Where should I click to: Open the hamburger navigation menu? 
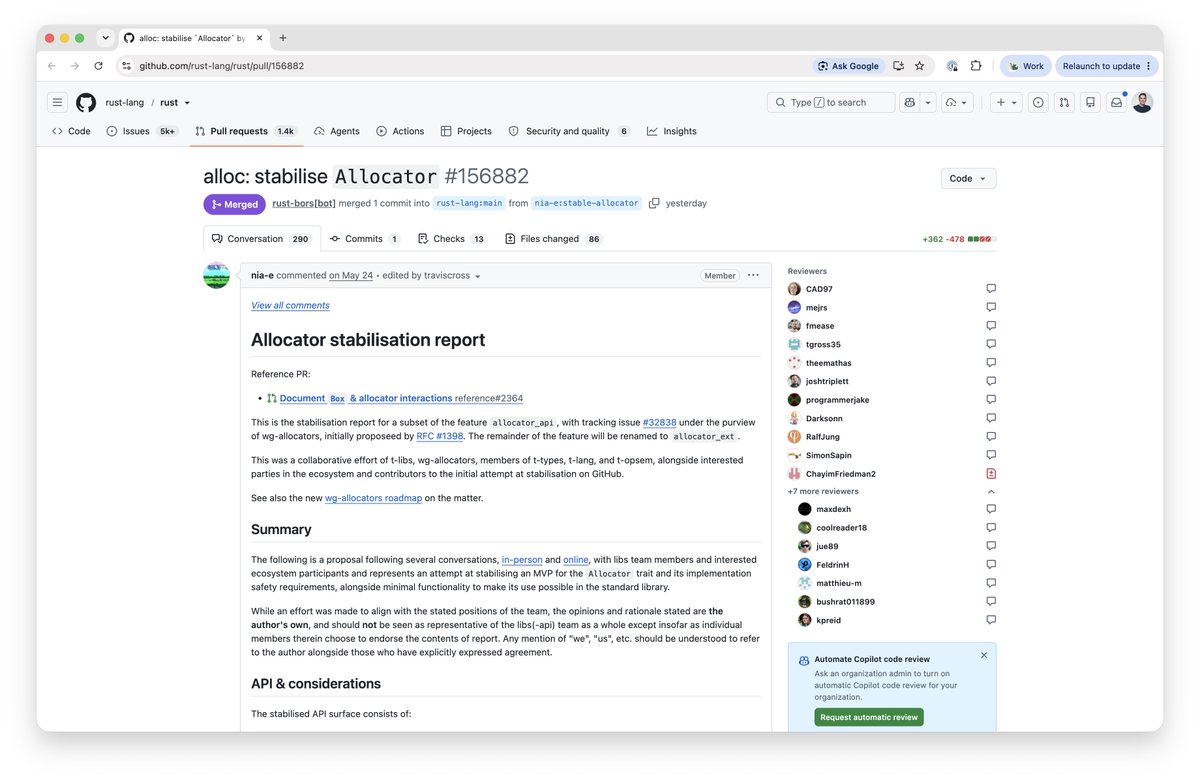pos(58,102)
